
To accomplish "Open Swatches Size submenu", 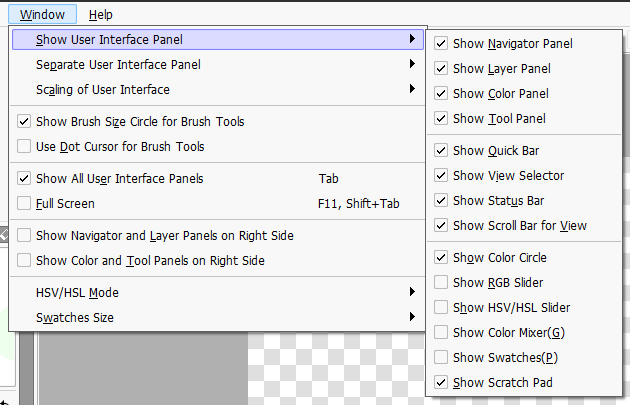I will coord(217,317).
